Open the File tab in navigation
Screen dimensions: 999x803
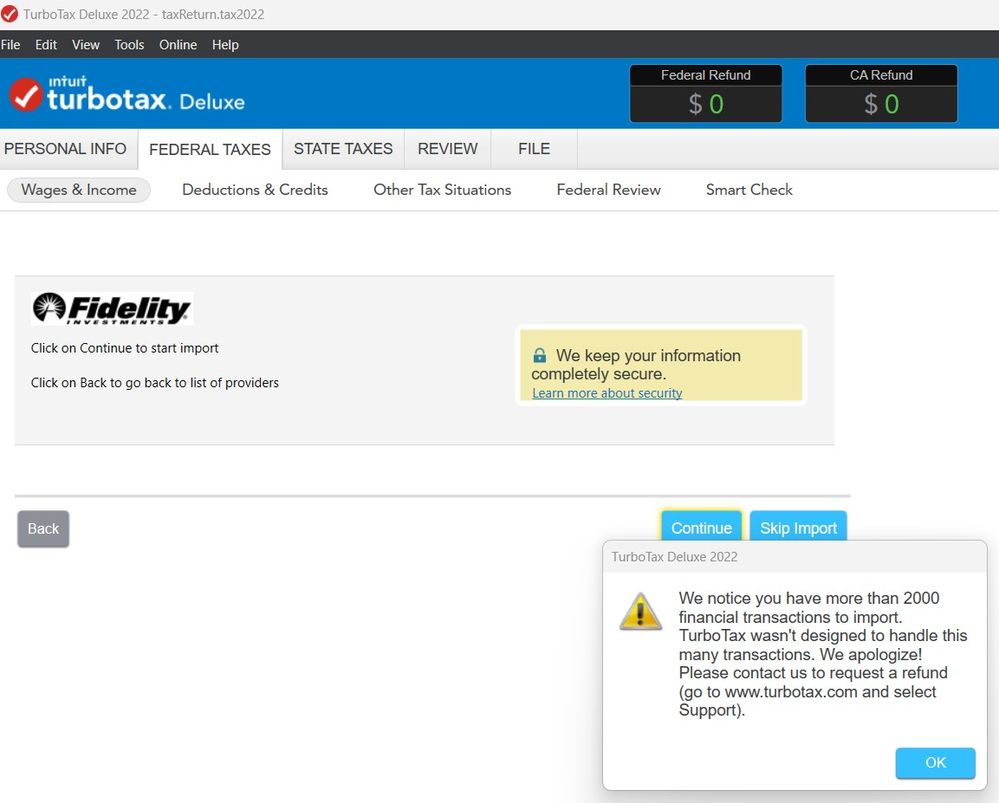point(534,148)
